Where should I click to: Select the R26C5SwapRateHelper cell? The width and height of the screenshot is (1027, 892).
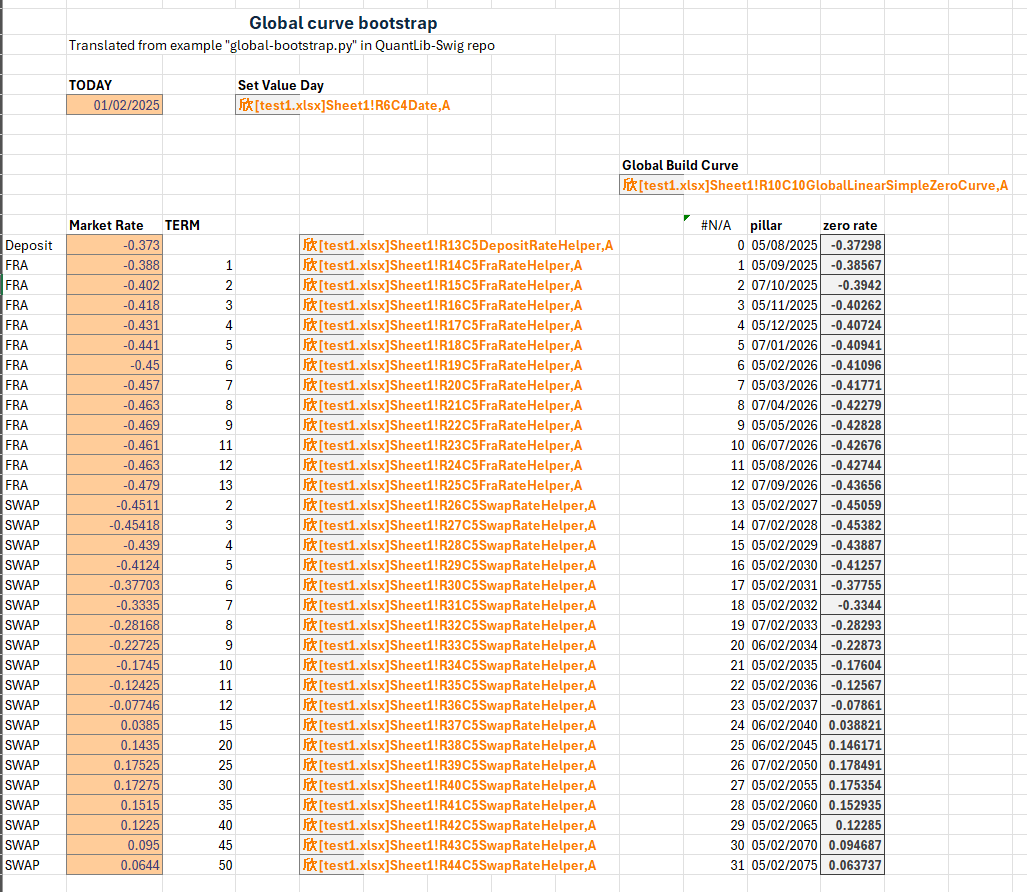click(x=449, y=505)
